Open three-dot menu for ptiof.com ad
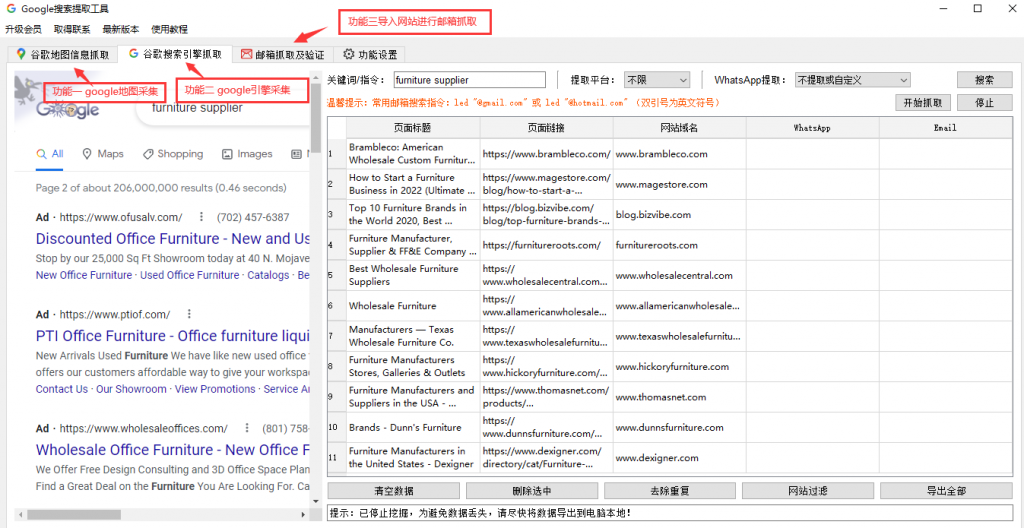1024x528 pixels. tap(189, 314)
